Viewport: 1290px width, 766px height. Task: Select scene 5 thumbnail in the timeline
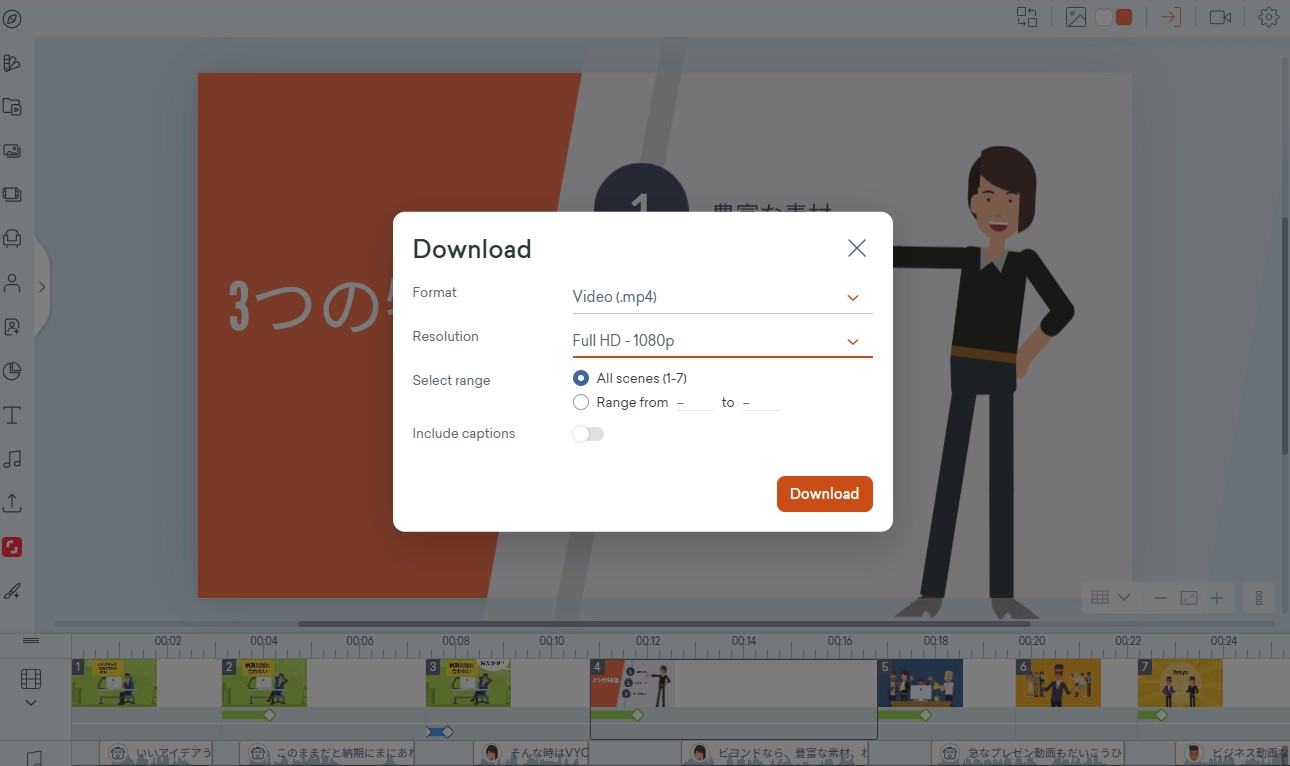point(920,683)
